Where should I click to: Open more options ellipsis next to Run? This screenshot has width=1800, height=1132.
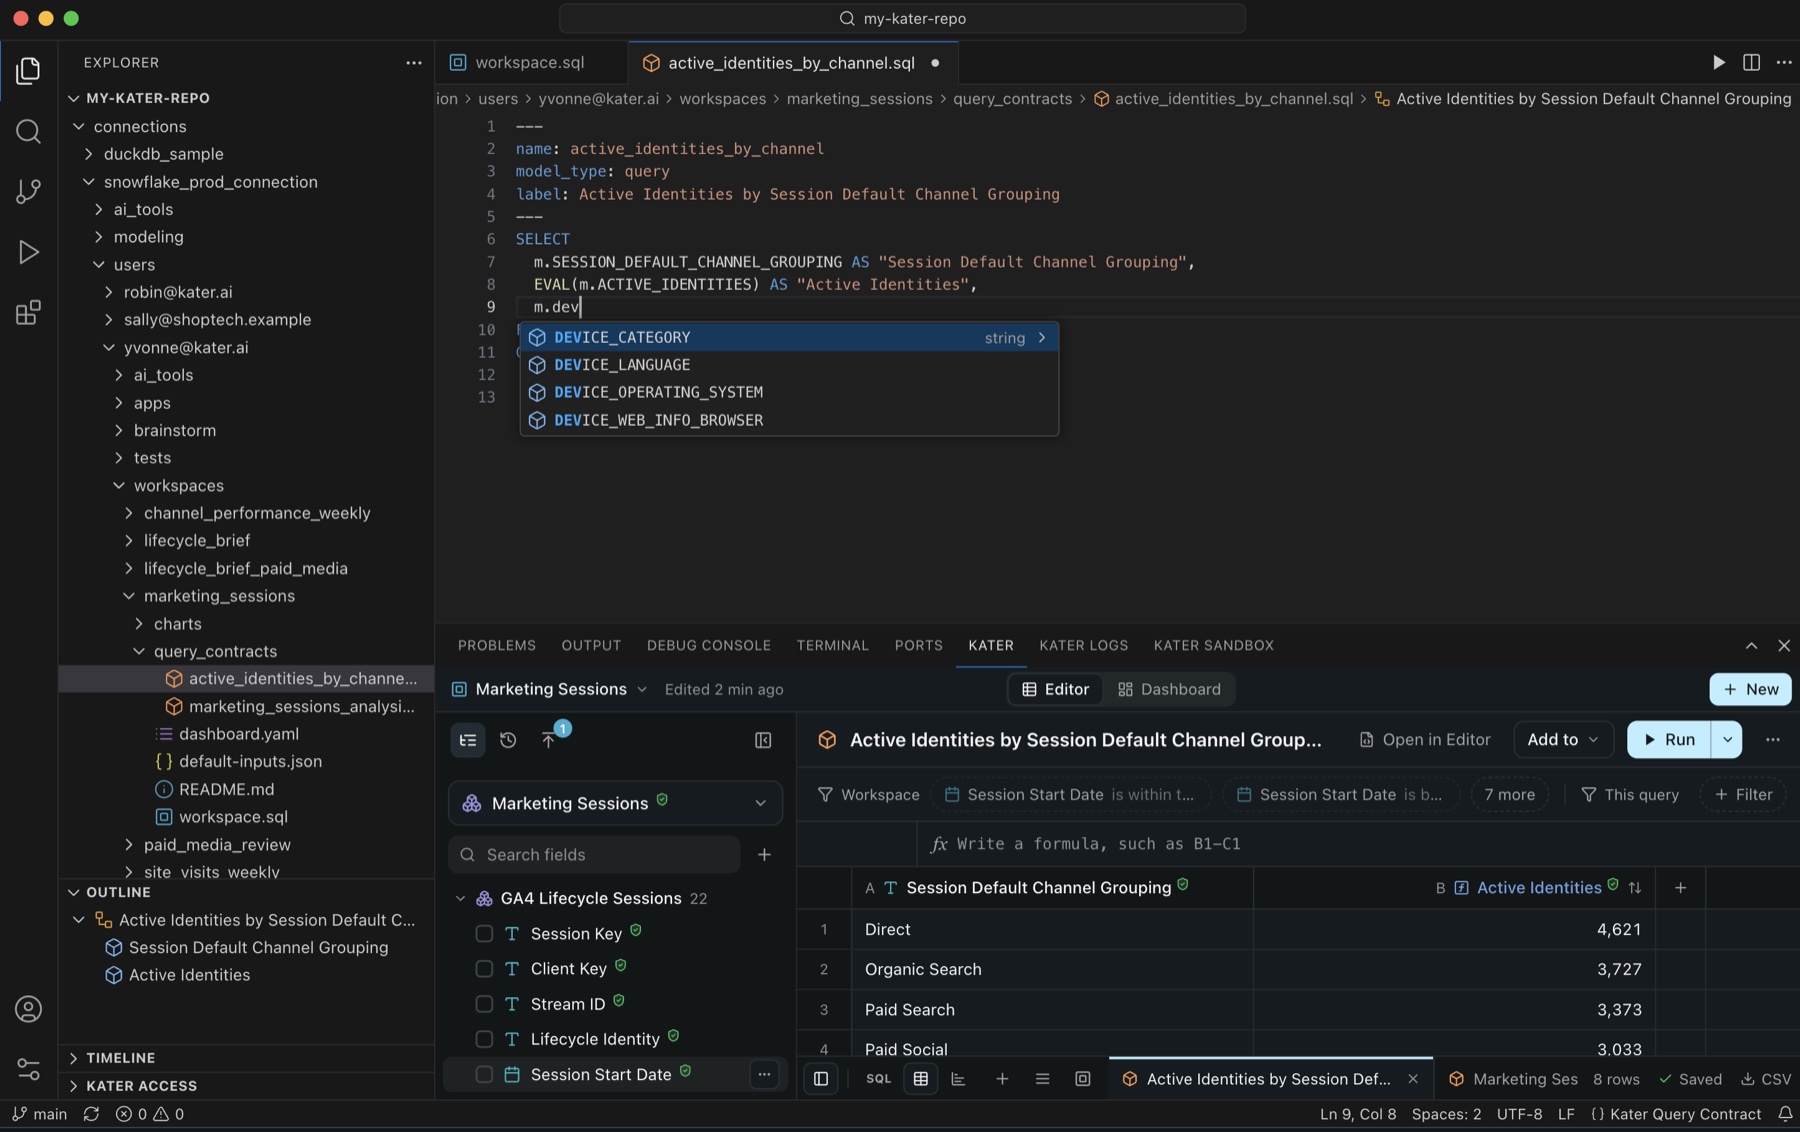click(1773, 740)
